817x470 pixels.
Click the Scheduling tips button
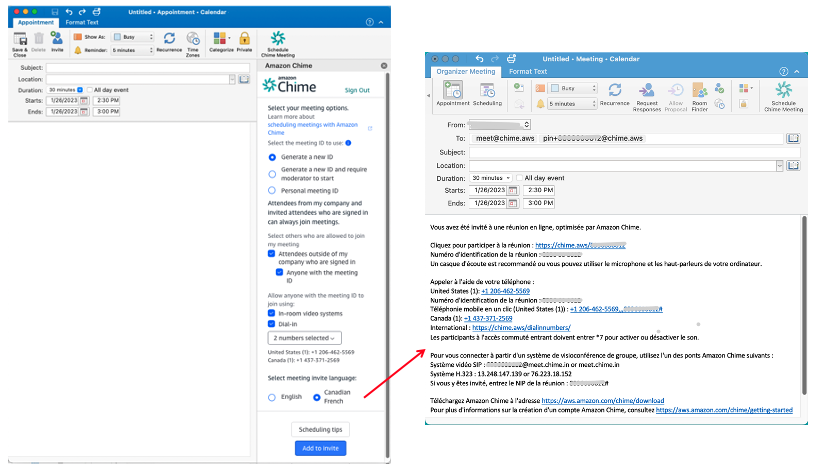pos(320,429)
